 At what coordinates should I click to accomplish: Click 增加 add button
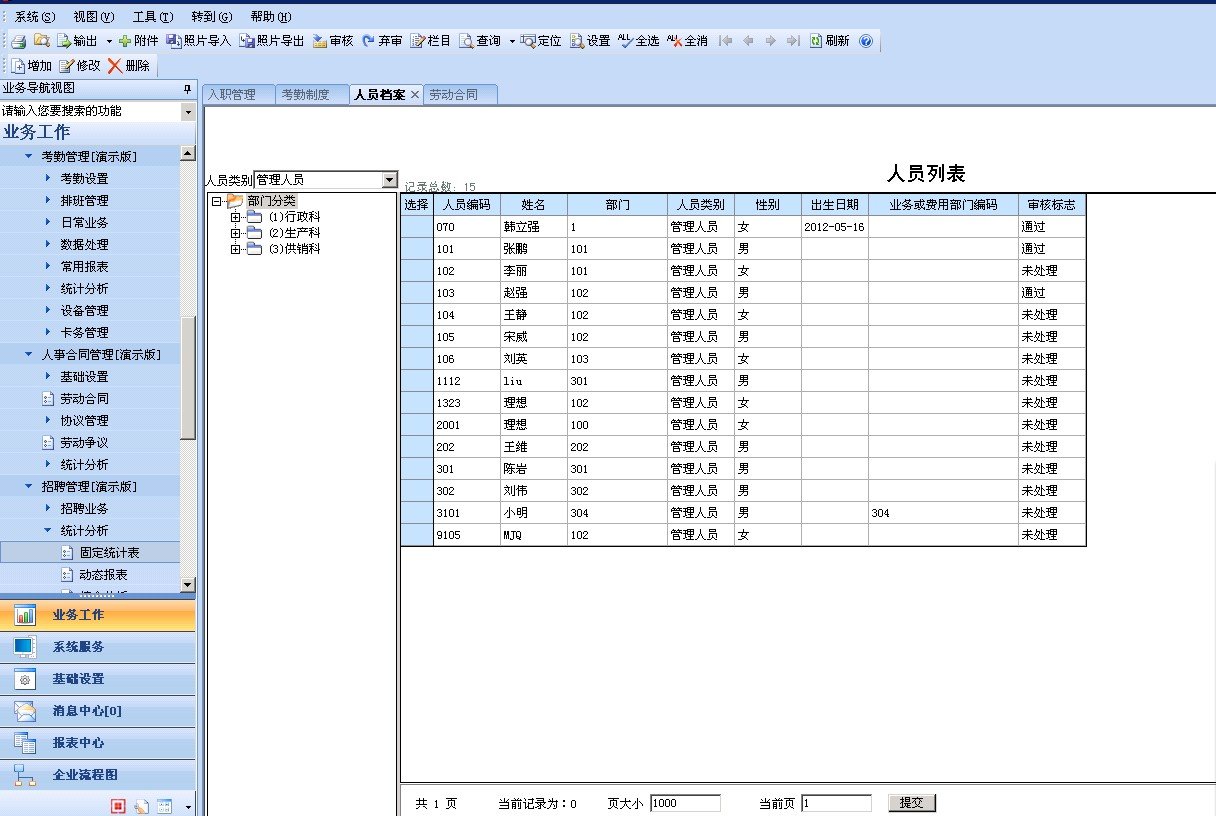[32, 66]
